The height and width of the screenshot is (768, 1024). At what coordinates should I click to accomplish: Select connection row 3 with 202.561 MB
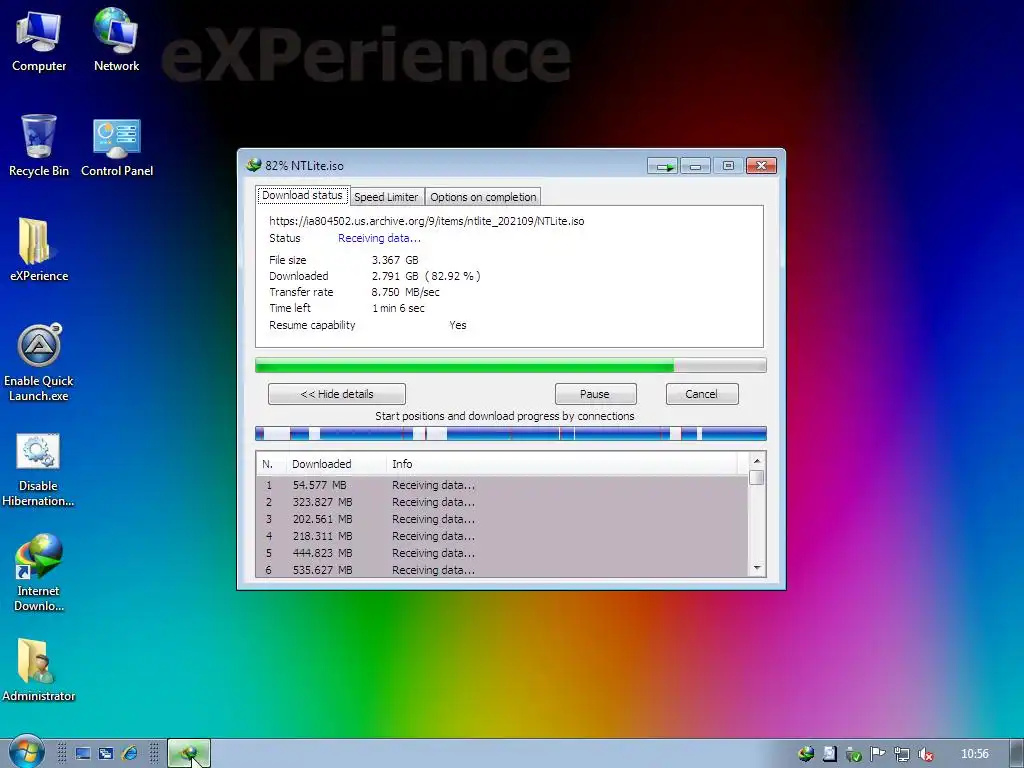(502, 519)
